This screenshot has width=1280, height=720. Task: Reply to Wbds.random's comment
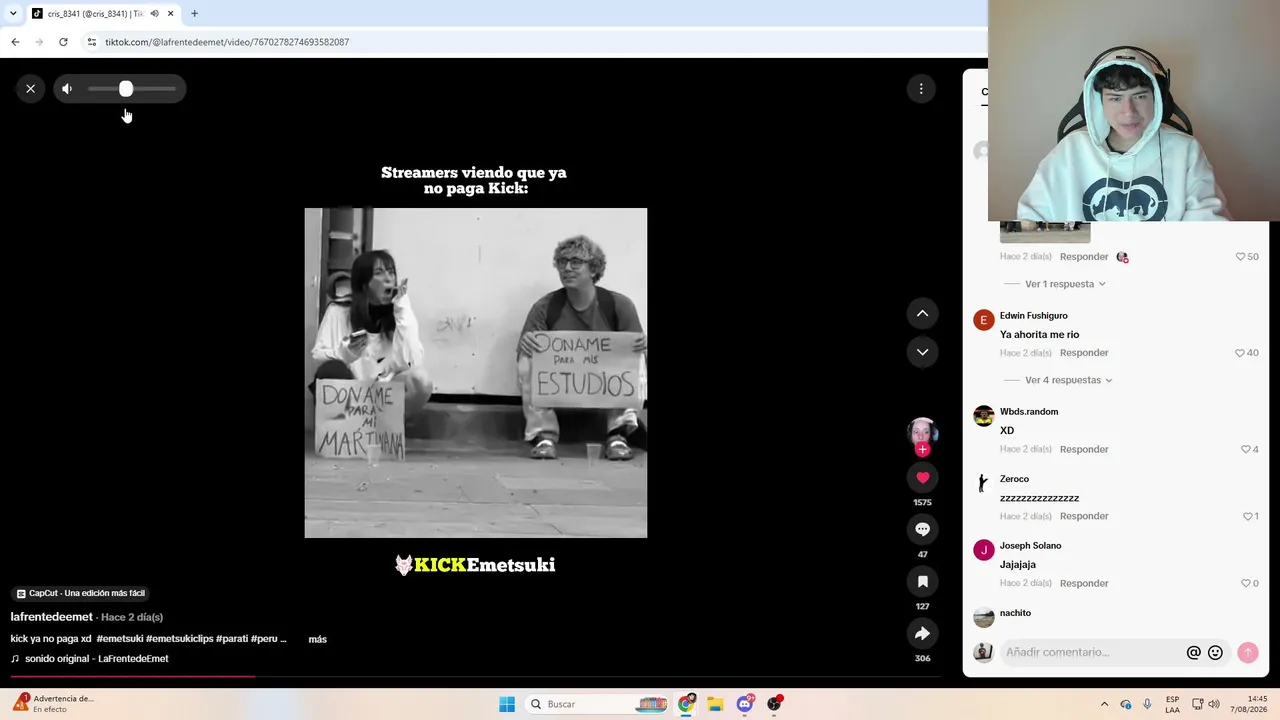tap(1084, 449)
